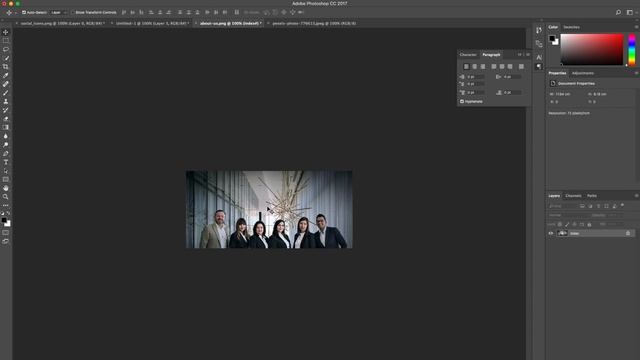Screen dimensions: 640x360
Task: Click the hue spectrum slider
Action: (x=632, y=49)
